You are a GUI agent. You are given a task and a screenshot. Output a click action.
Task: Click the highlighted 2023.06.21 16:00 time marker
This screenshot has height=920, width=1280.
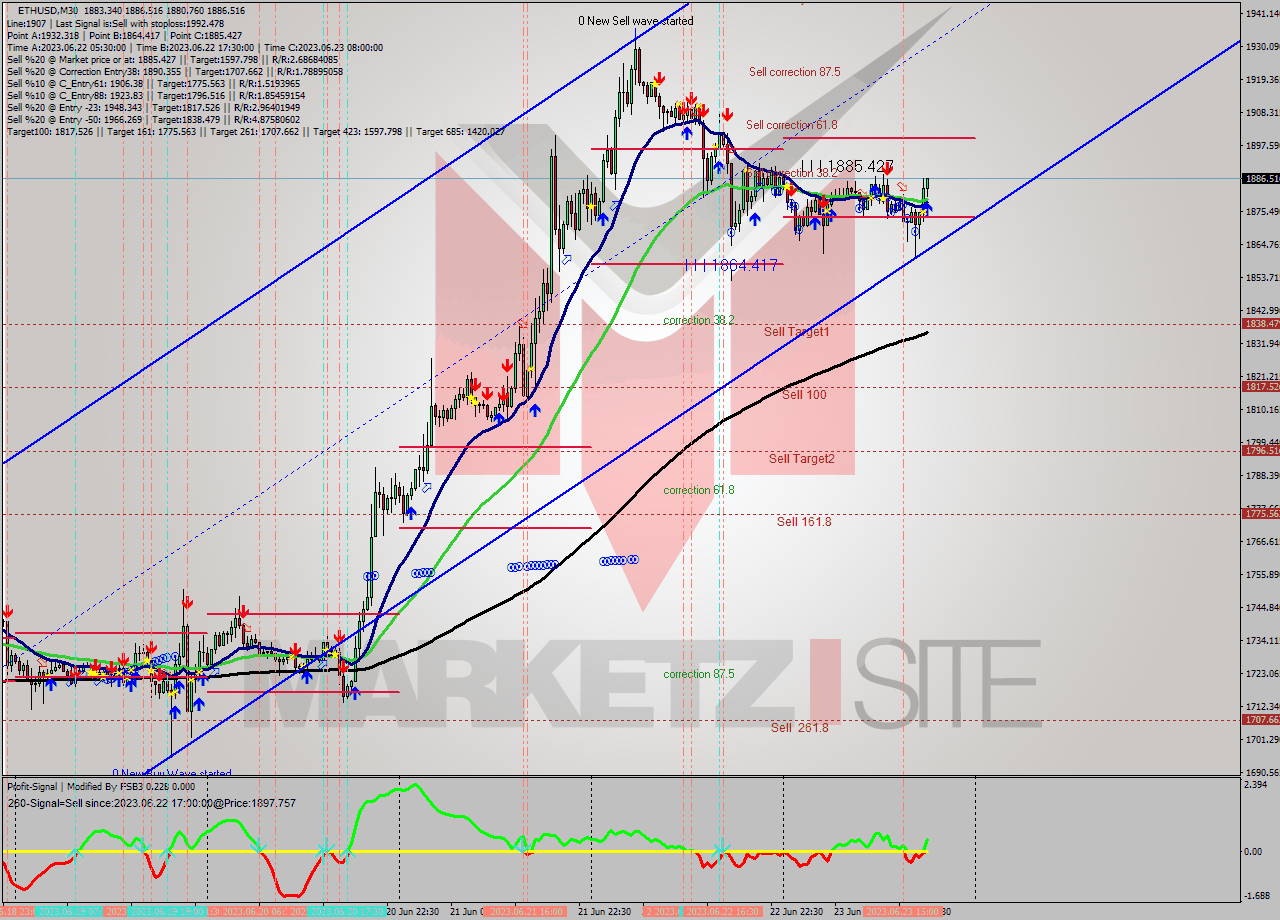[526, 912]
